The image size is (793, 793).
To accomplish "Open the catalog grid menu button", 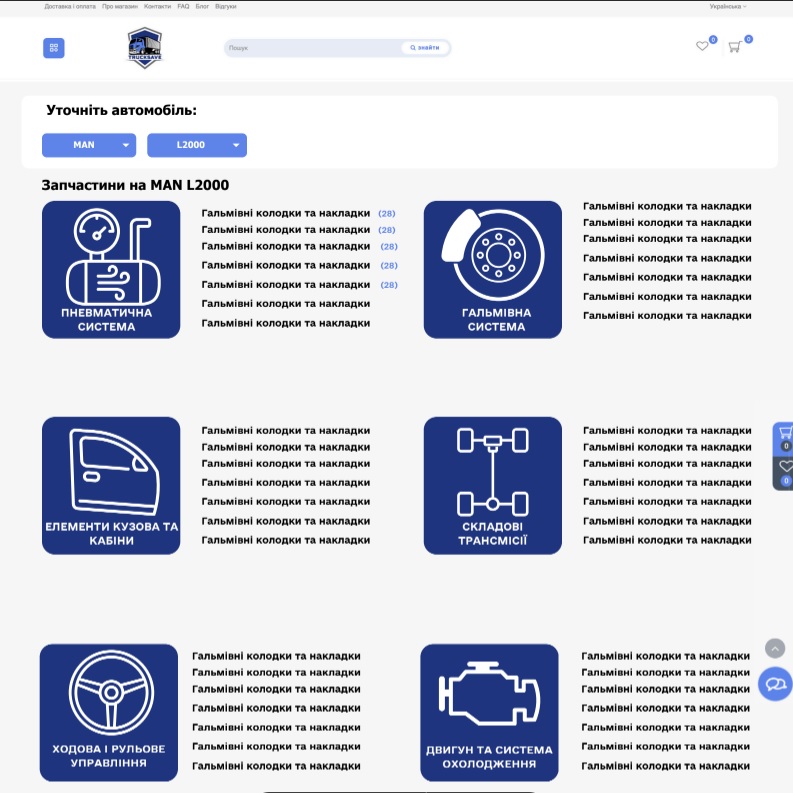I will [x=53, y=48].
